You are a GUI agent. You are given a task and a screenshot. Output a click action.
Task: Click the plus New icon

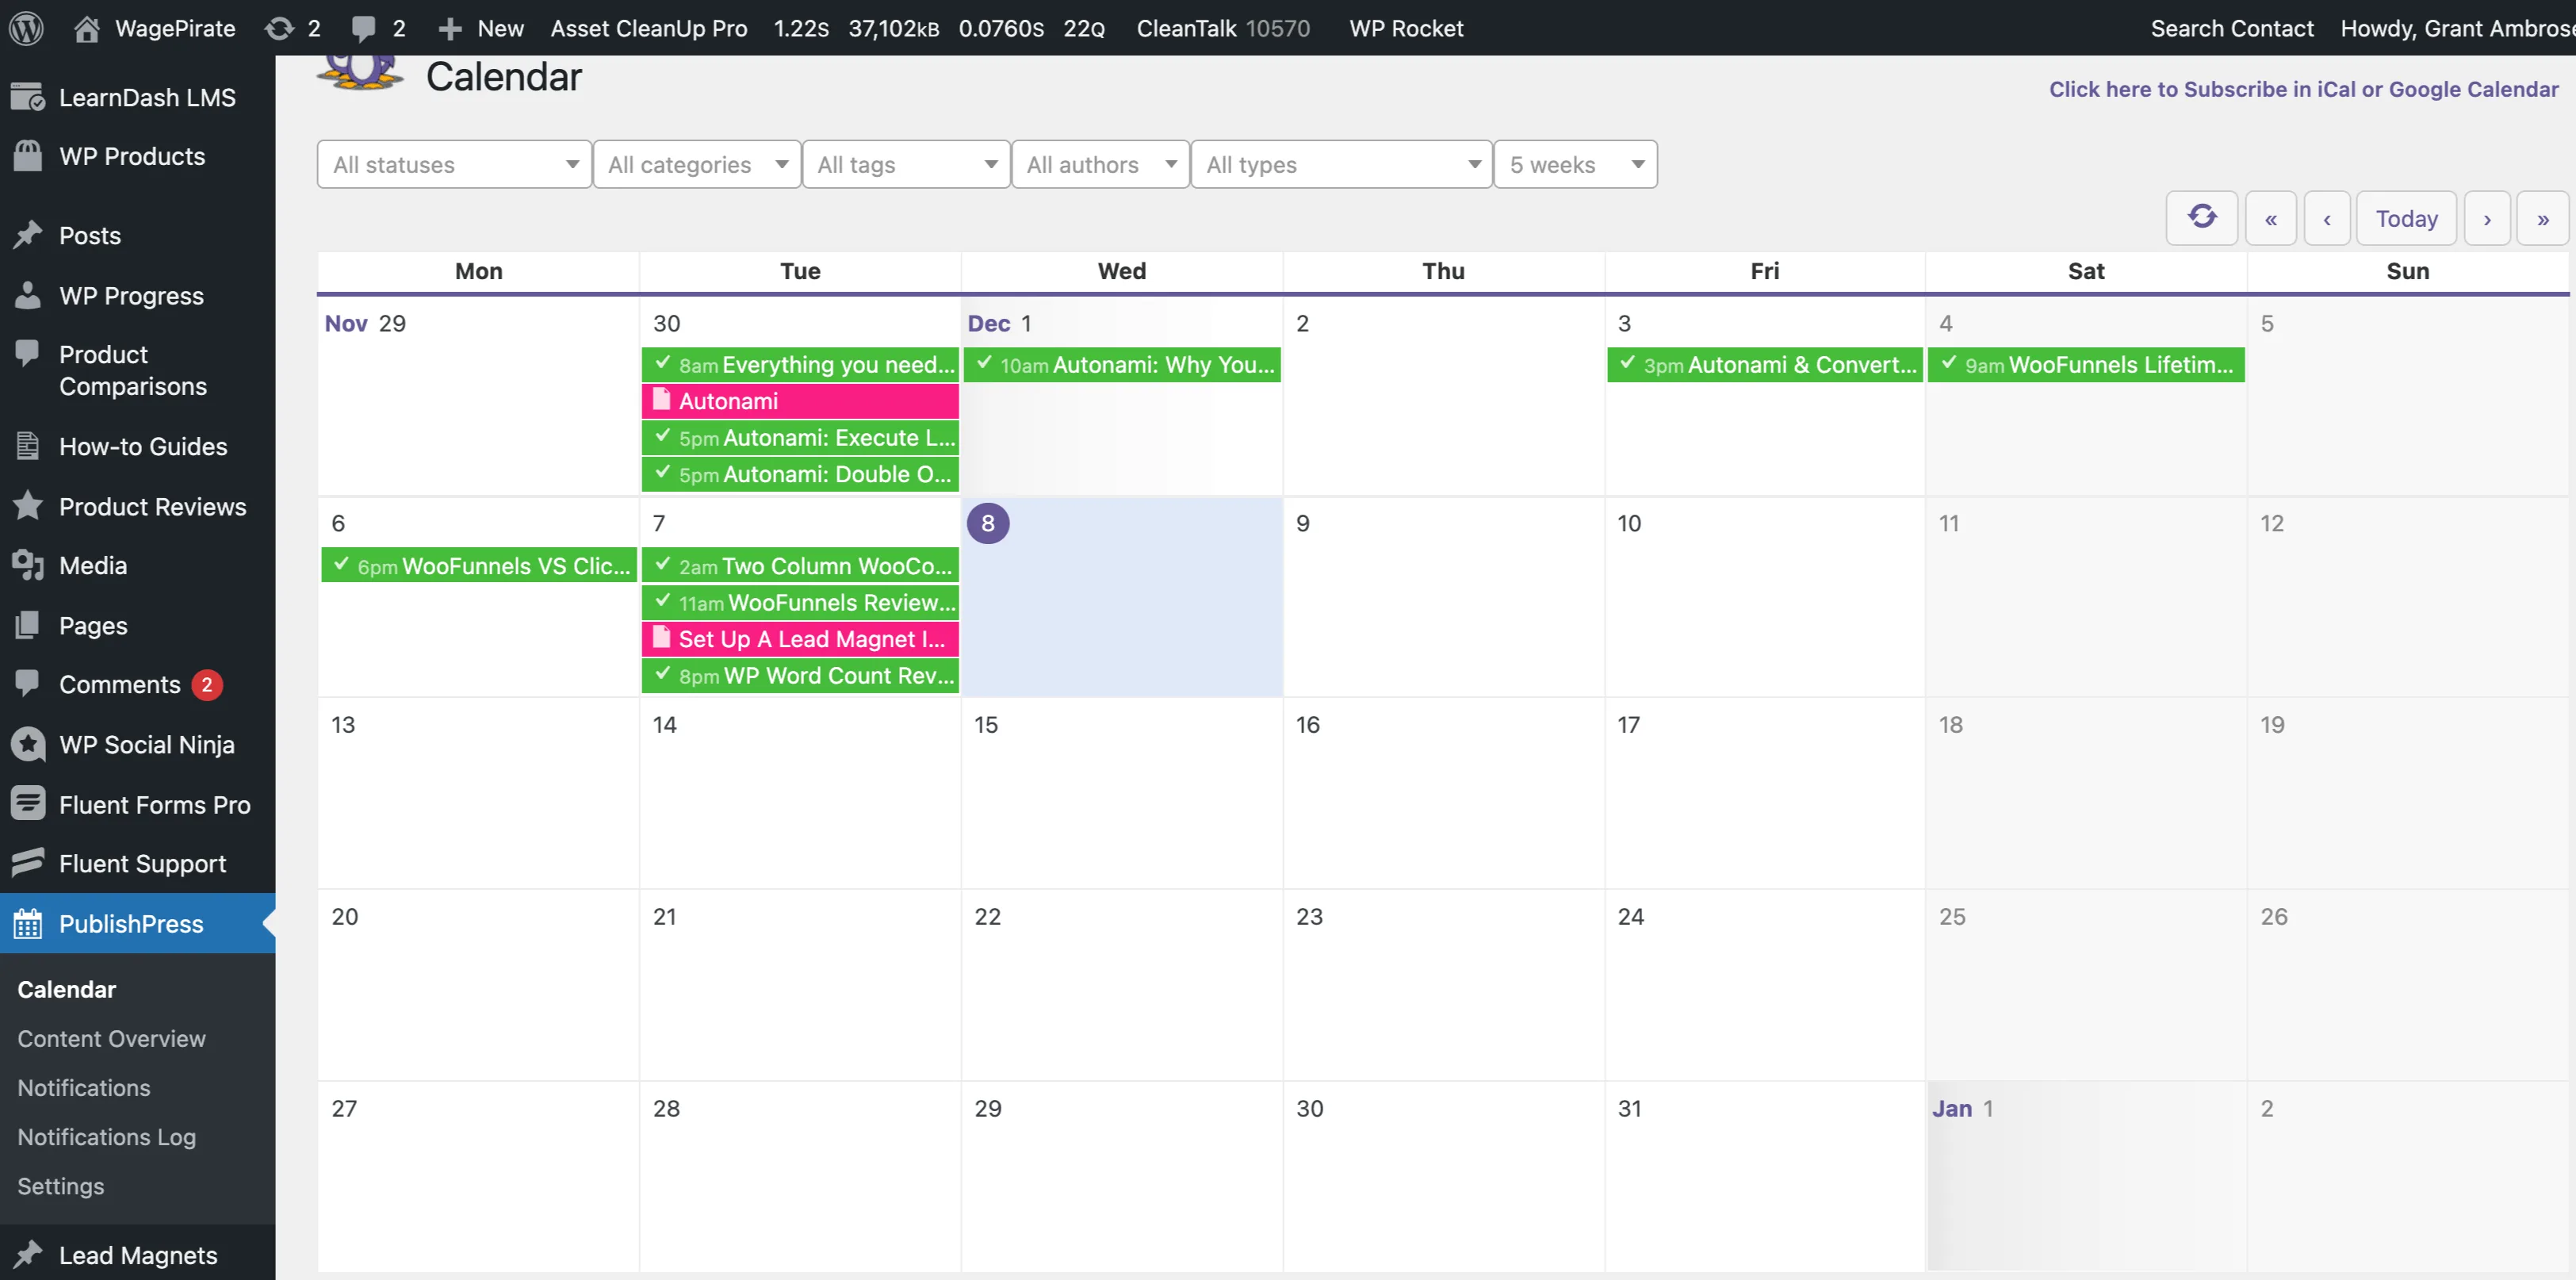pos(450,29)
